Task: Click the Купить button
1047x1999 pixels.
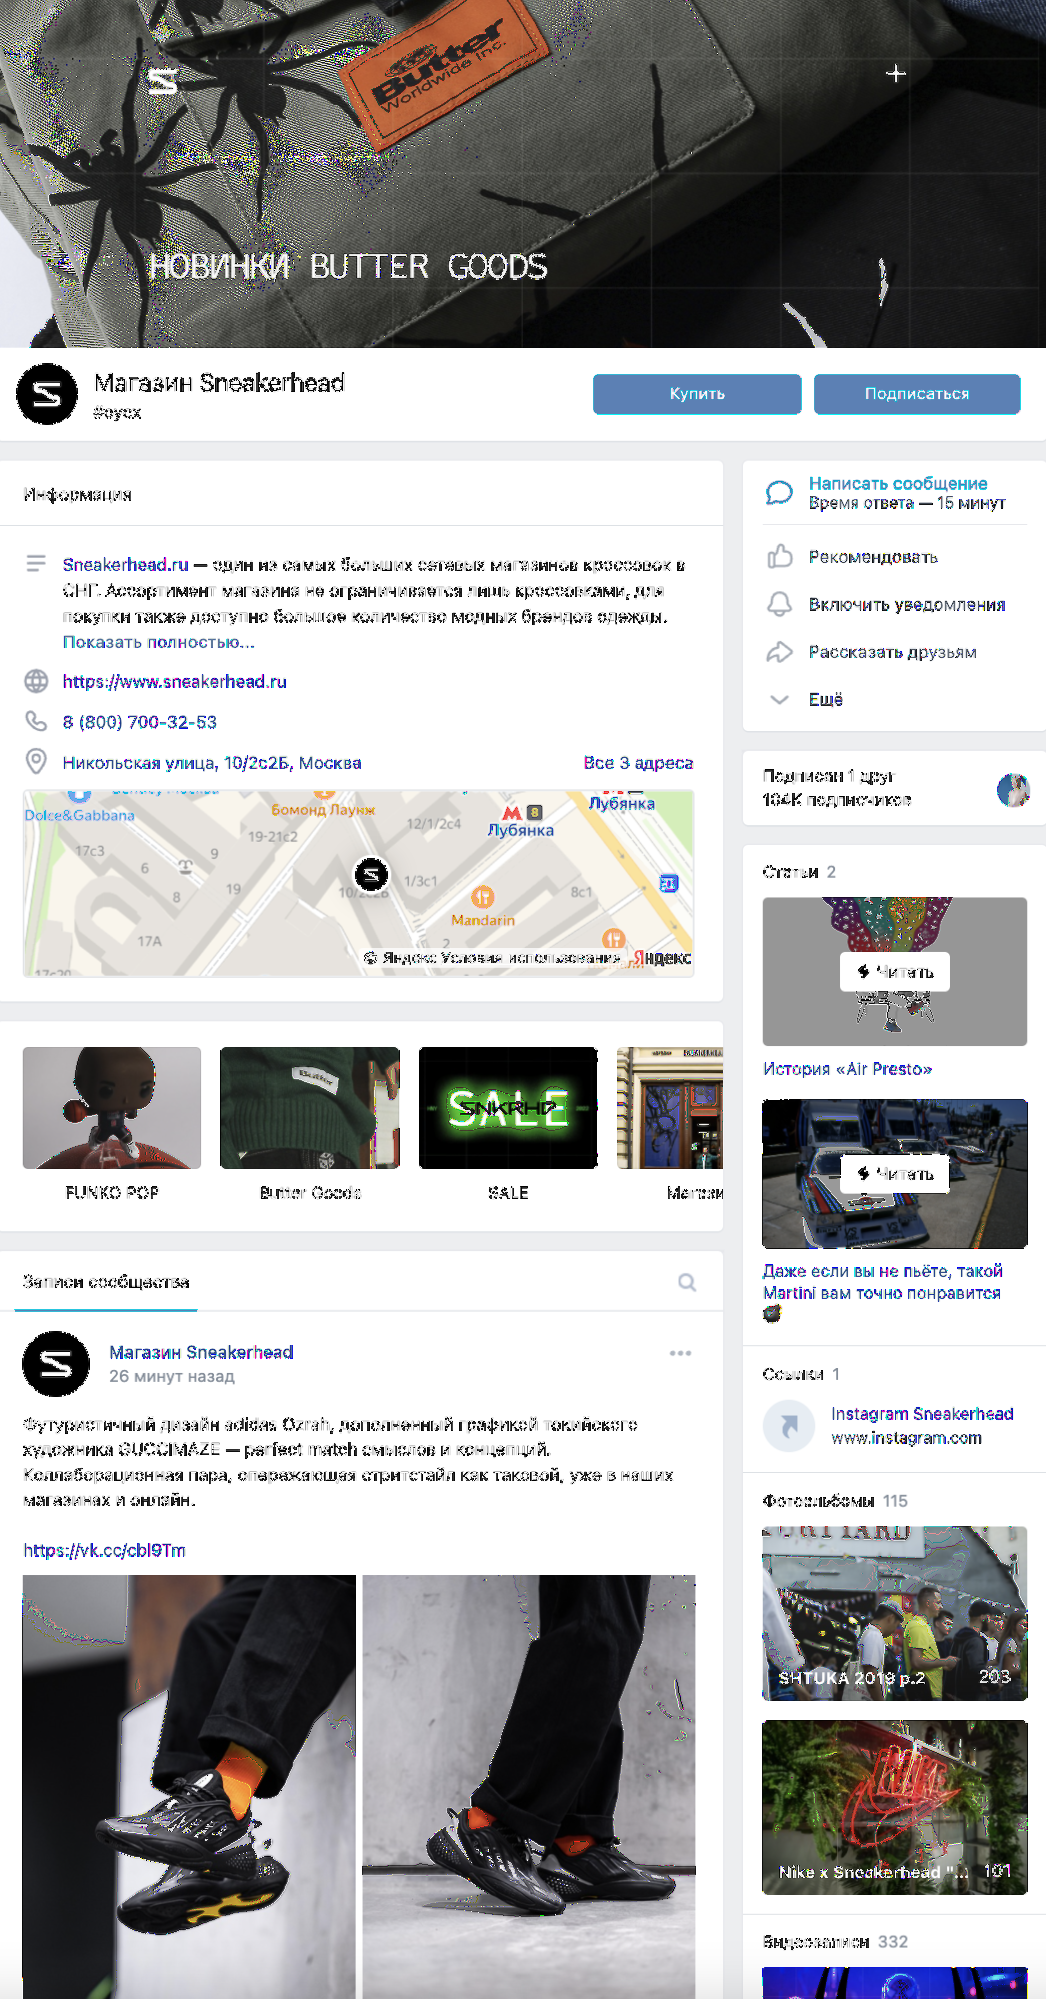Action: (x=697, y=394)
